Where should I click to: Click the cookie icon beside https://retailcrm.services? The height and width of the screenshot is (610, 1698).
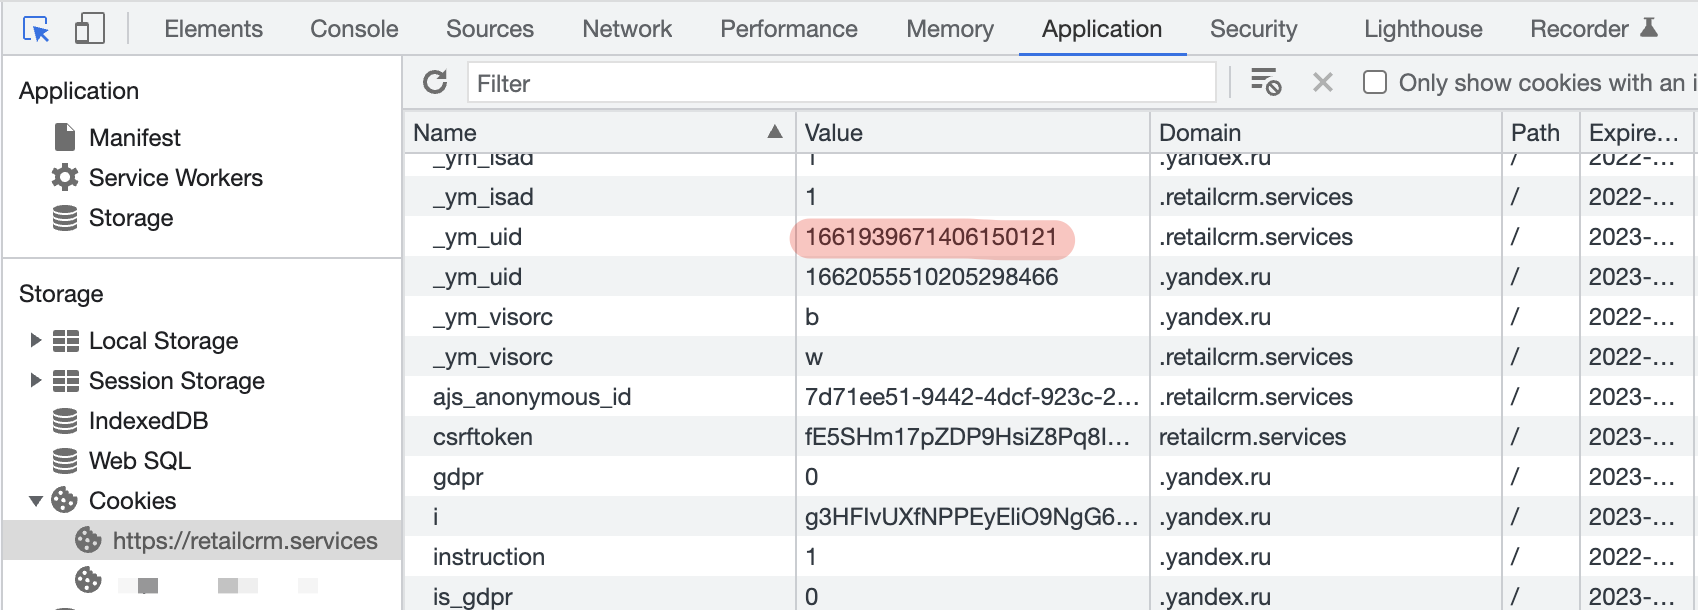click(x=88, y=540)
